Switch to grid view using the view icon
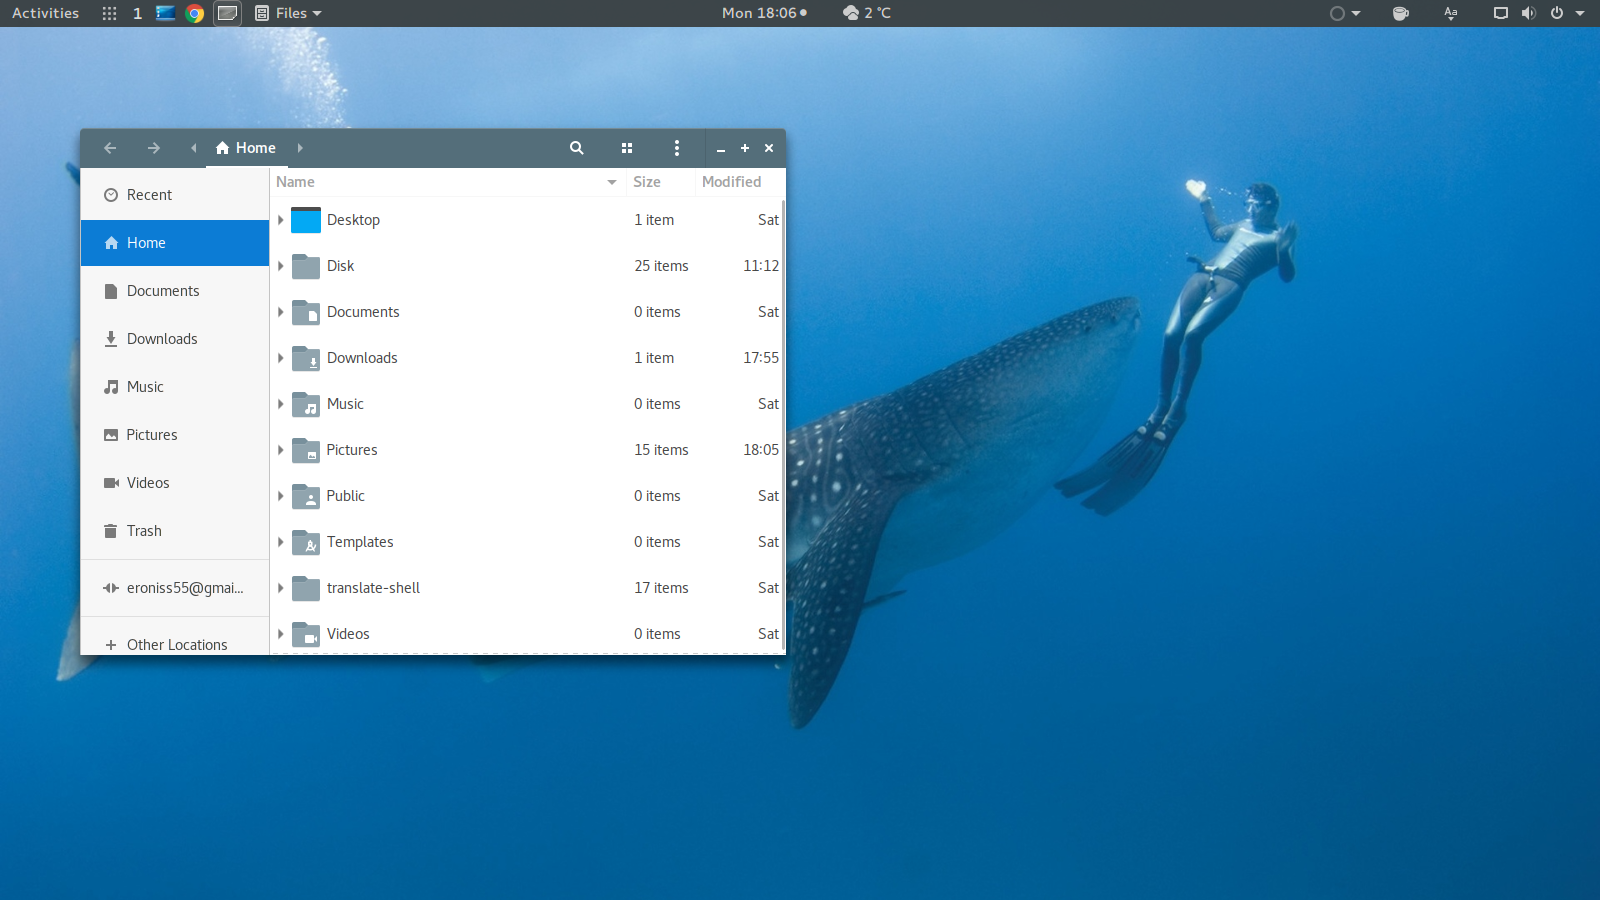This screenshot has width=1600, height=900. pyautogui.click(x=627, y=148)
